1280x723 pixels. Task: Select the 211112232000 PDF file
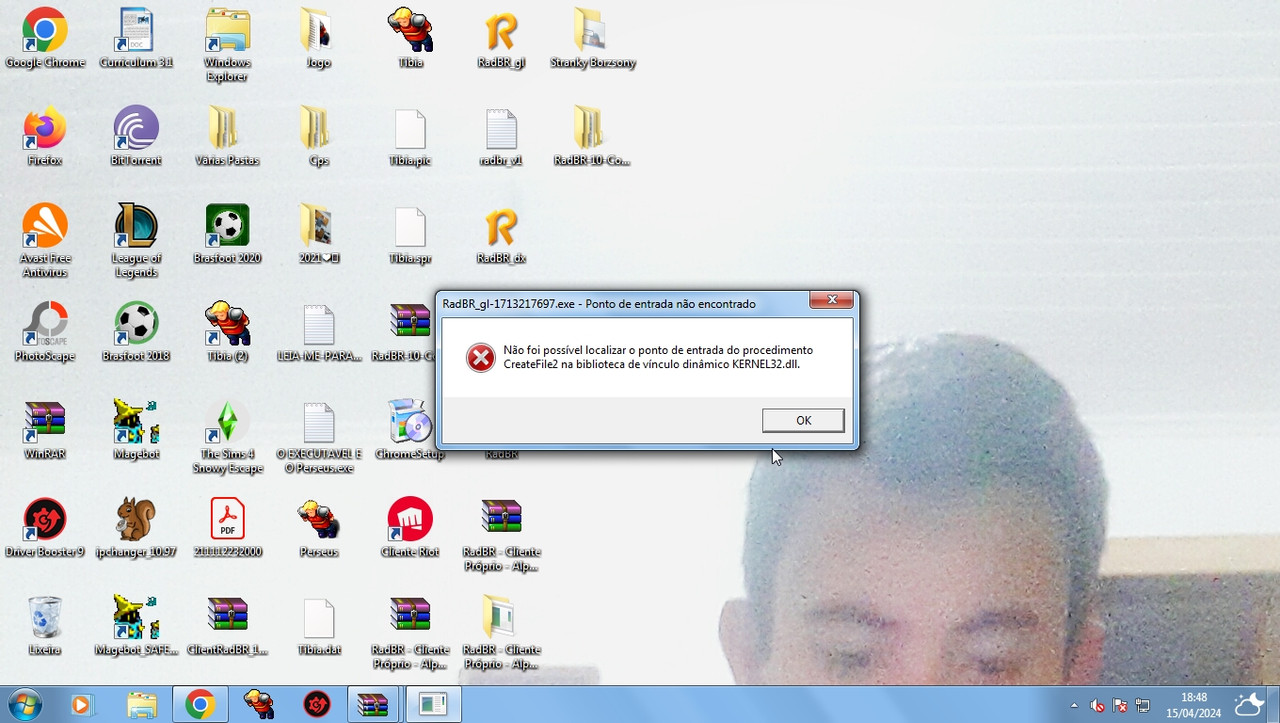tap(227, 528)
